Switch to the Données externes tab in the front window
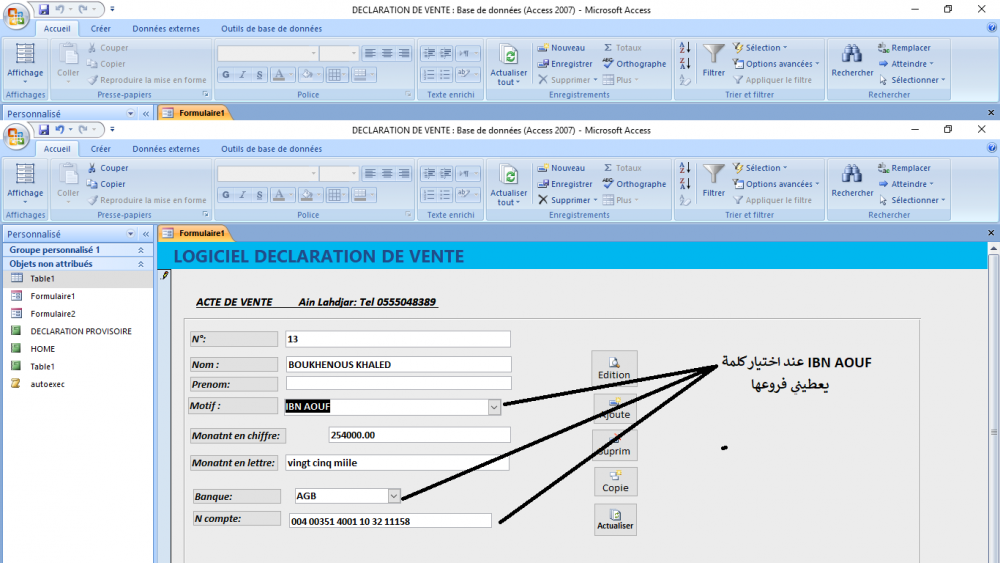This screenshot has height=563, width=1000. click(x=166, y=149)
